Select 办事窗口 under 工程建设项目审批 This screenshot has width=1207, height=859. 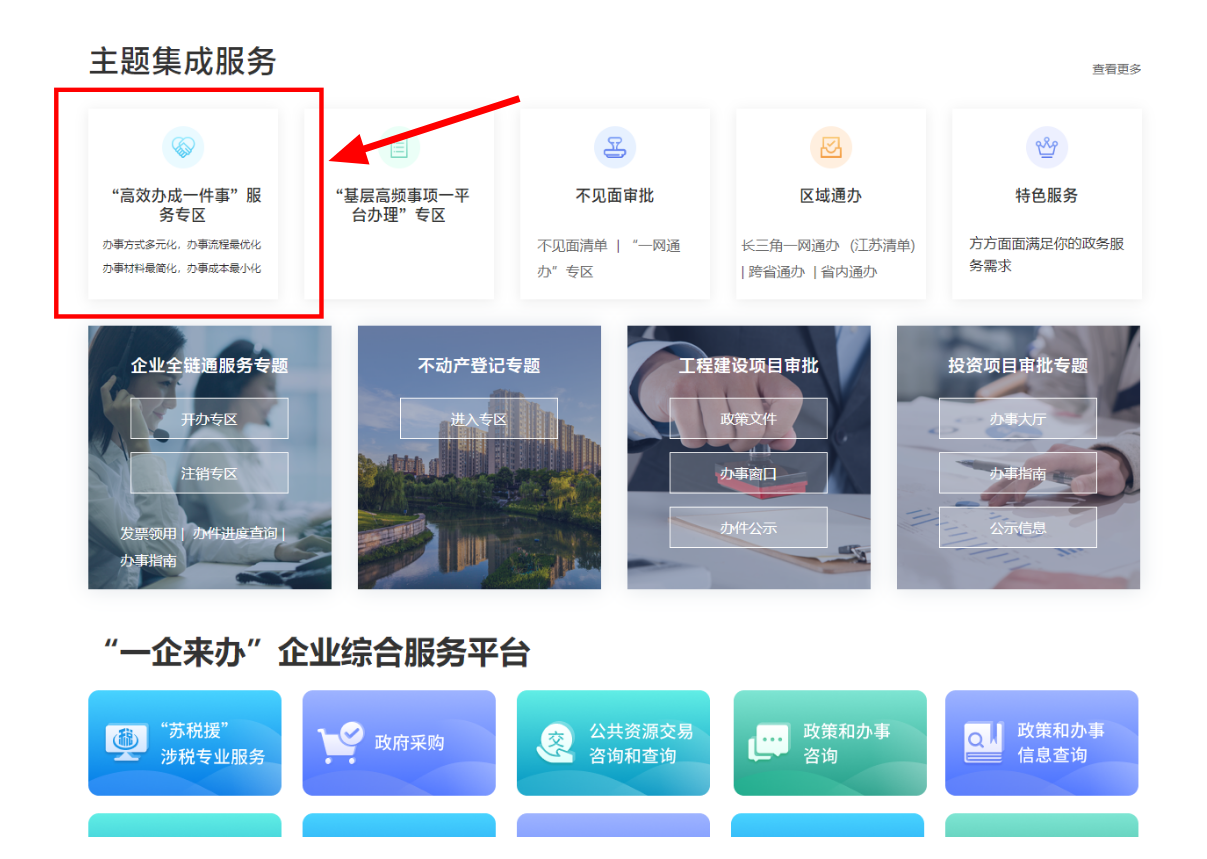748,473
